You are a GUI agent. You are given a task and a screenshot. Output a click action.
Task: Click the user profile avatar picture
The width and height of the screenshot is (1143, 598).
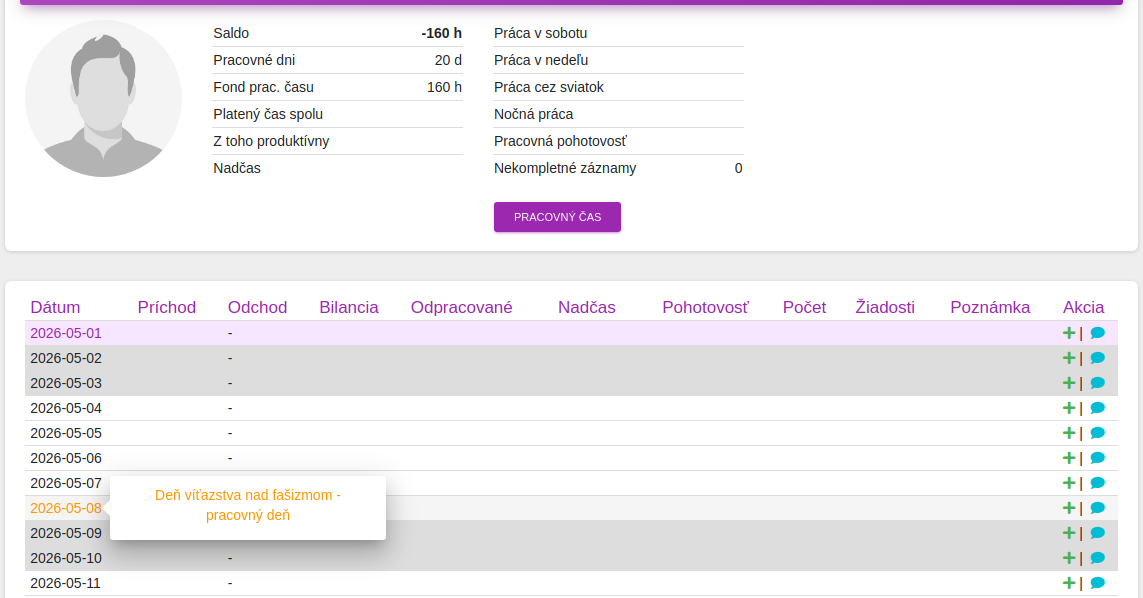(x=104, y=98)
